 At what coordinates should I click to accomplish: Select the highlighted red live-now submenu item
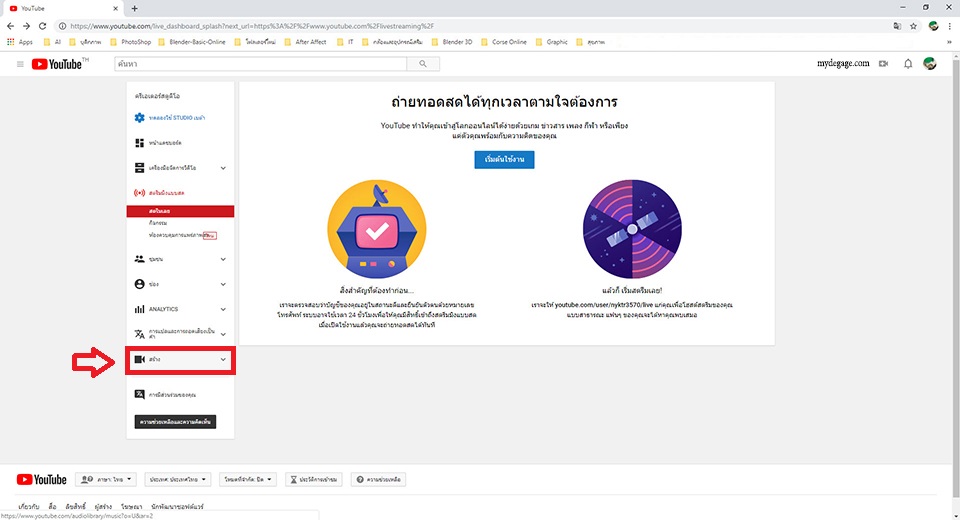(x=180, y=211)
